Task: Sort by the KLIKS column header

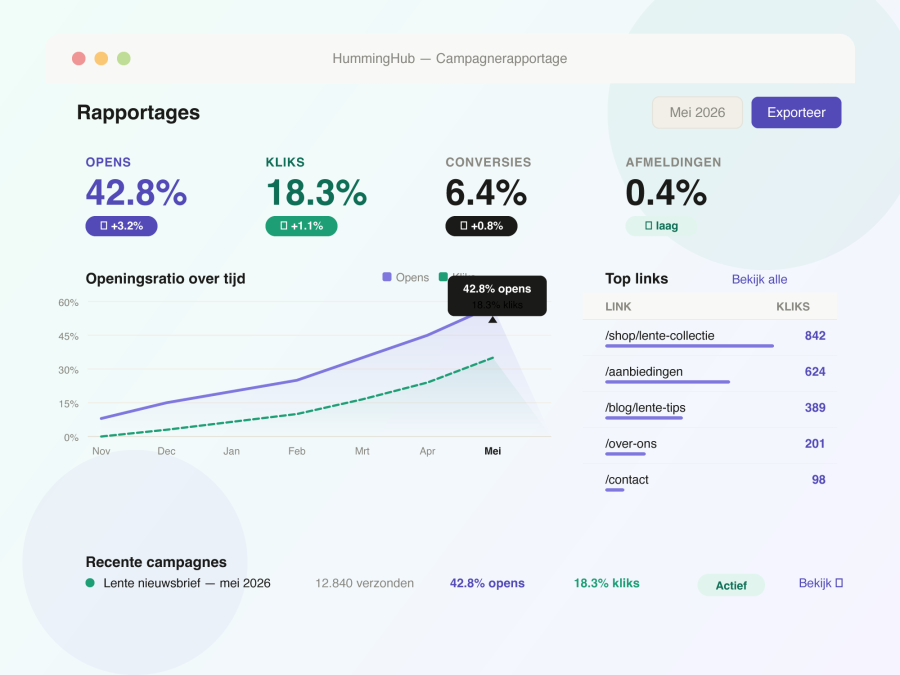Action: (x=793, y=307)
